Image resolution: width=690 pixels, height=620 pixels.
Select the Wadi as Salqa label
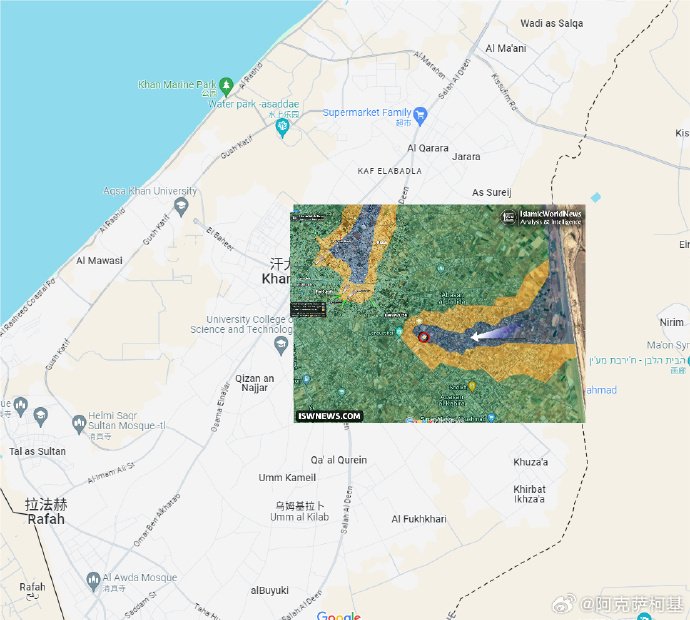pyautogui.click(x=552, y=23)
